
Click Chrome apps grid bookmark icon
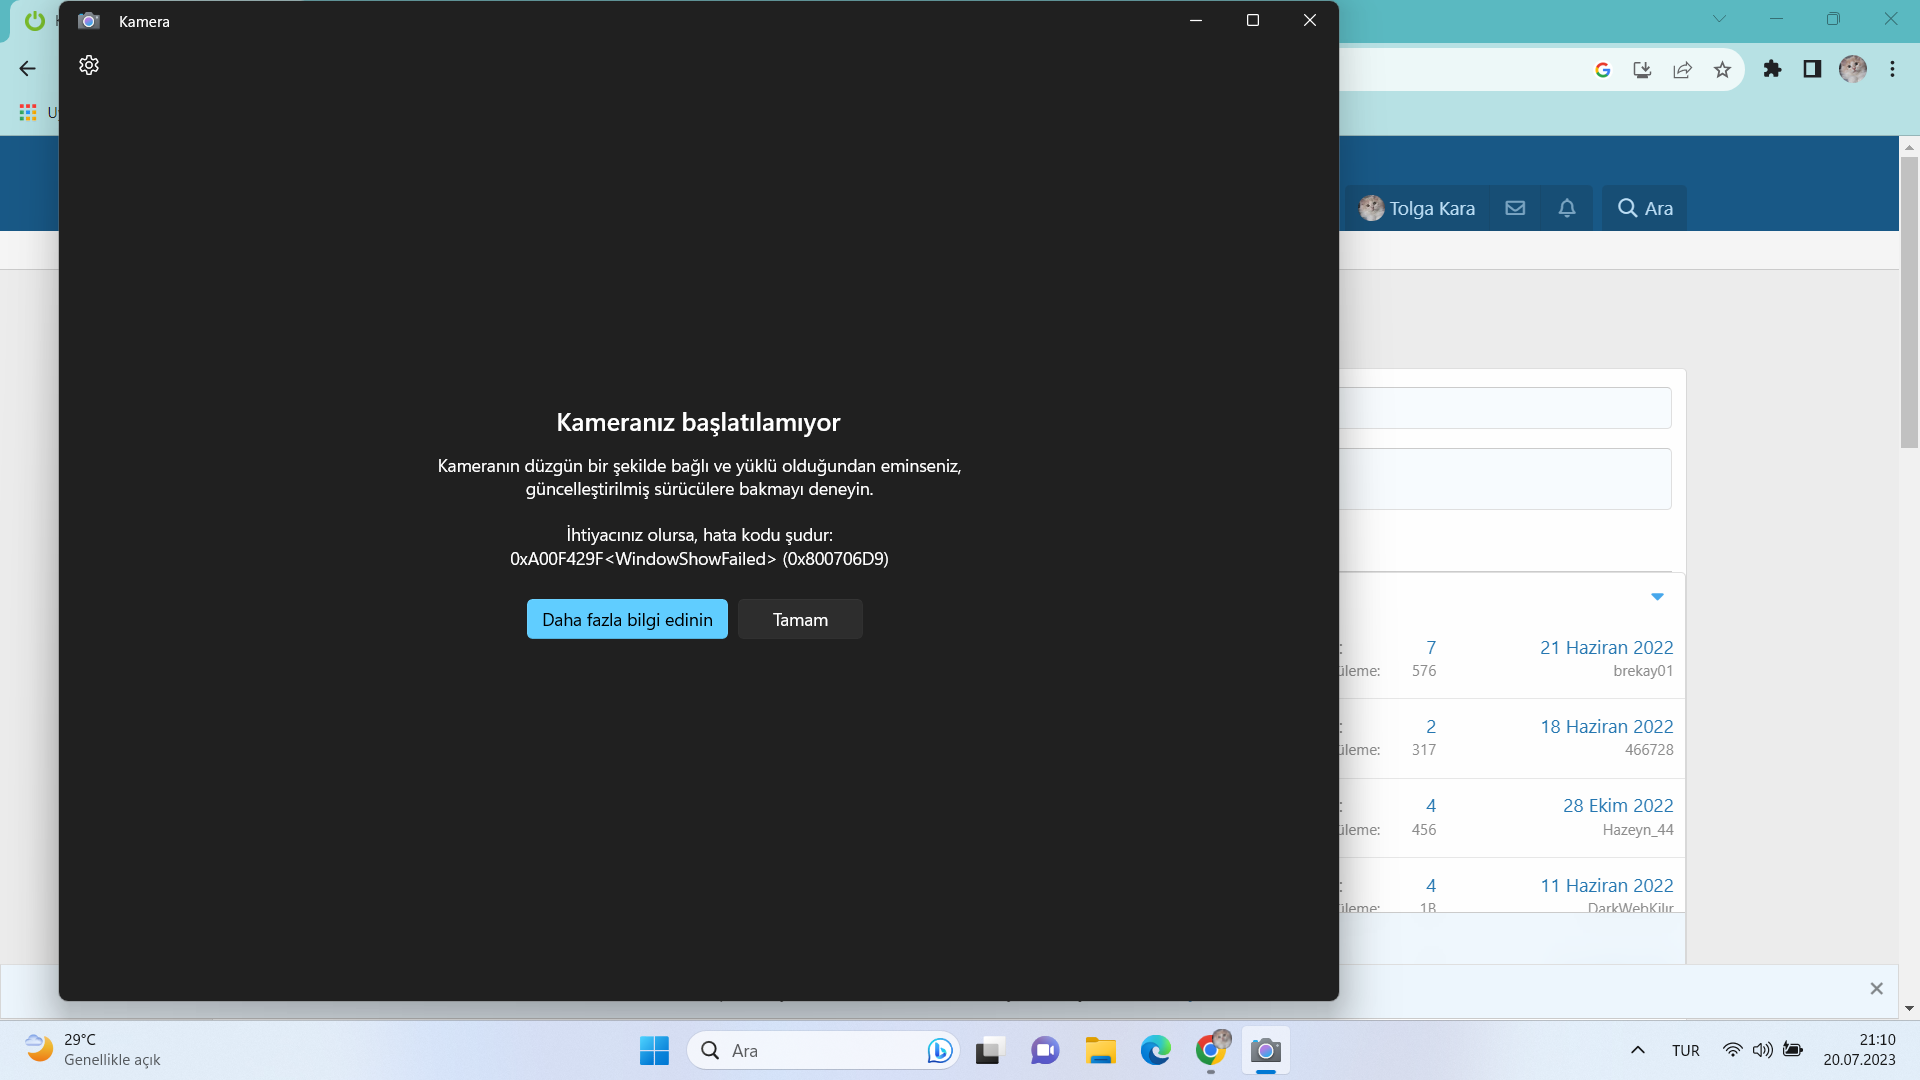(28, 112)
